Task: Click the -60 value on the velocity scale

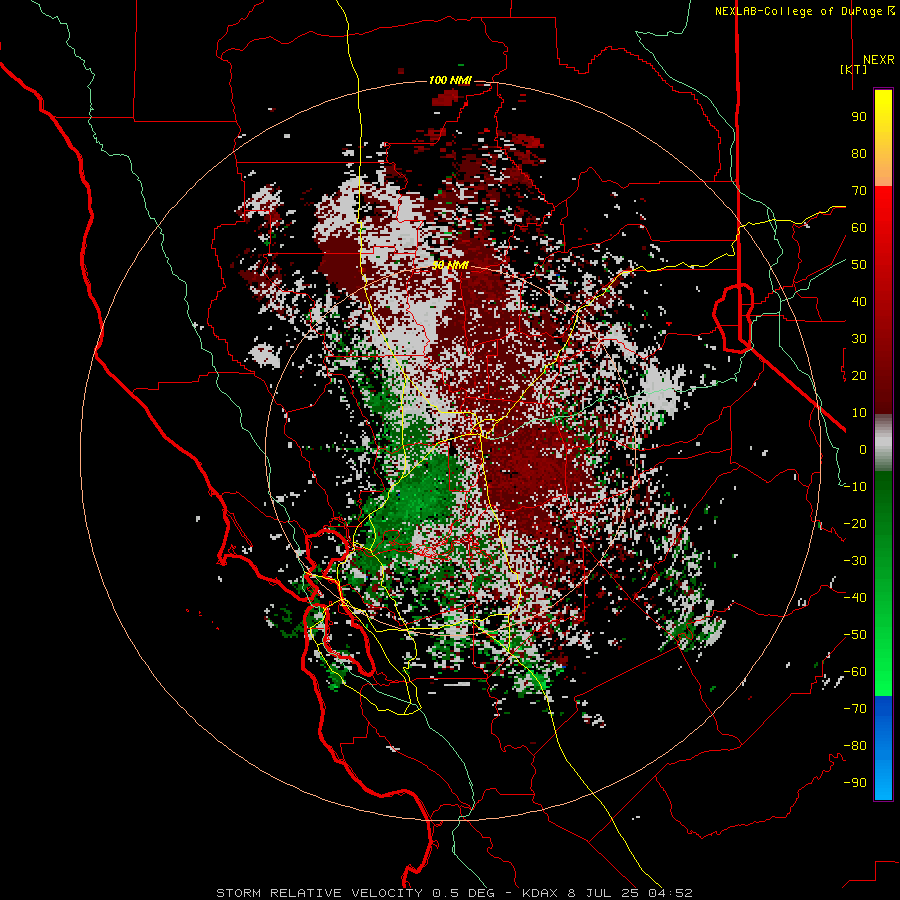Action: 855,672
